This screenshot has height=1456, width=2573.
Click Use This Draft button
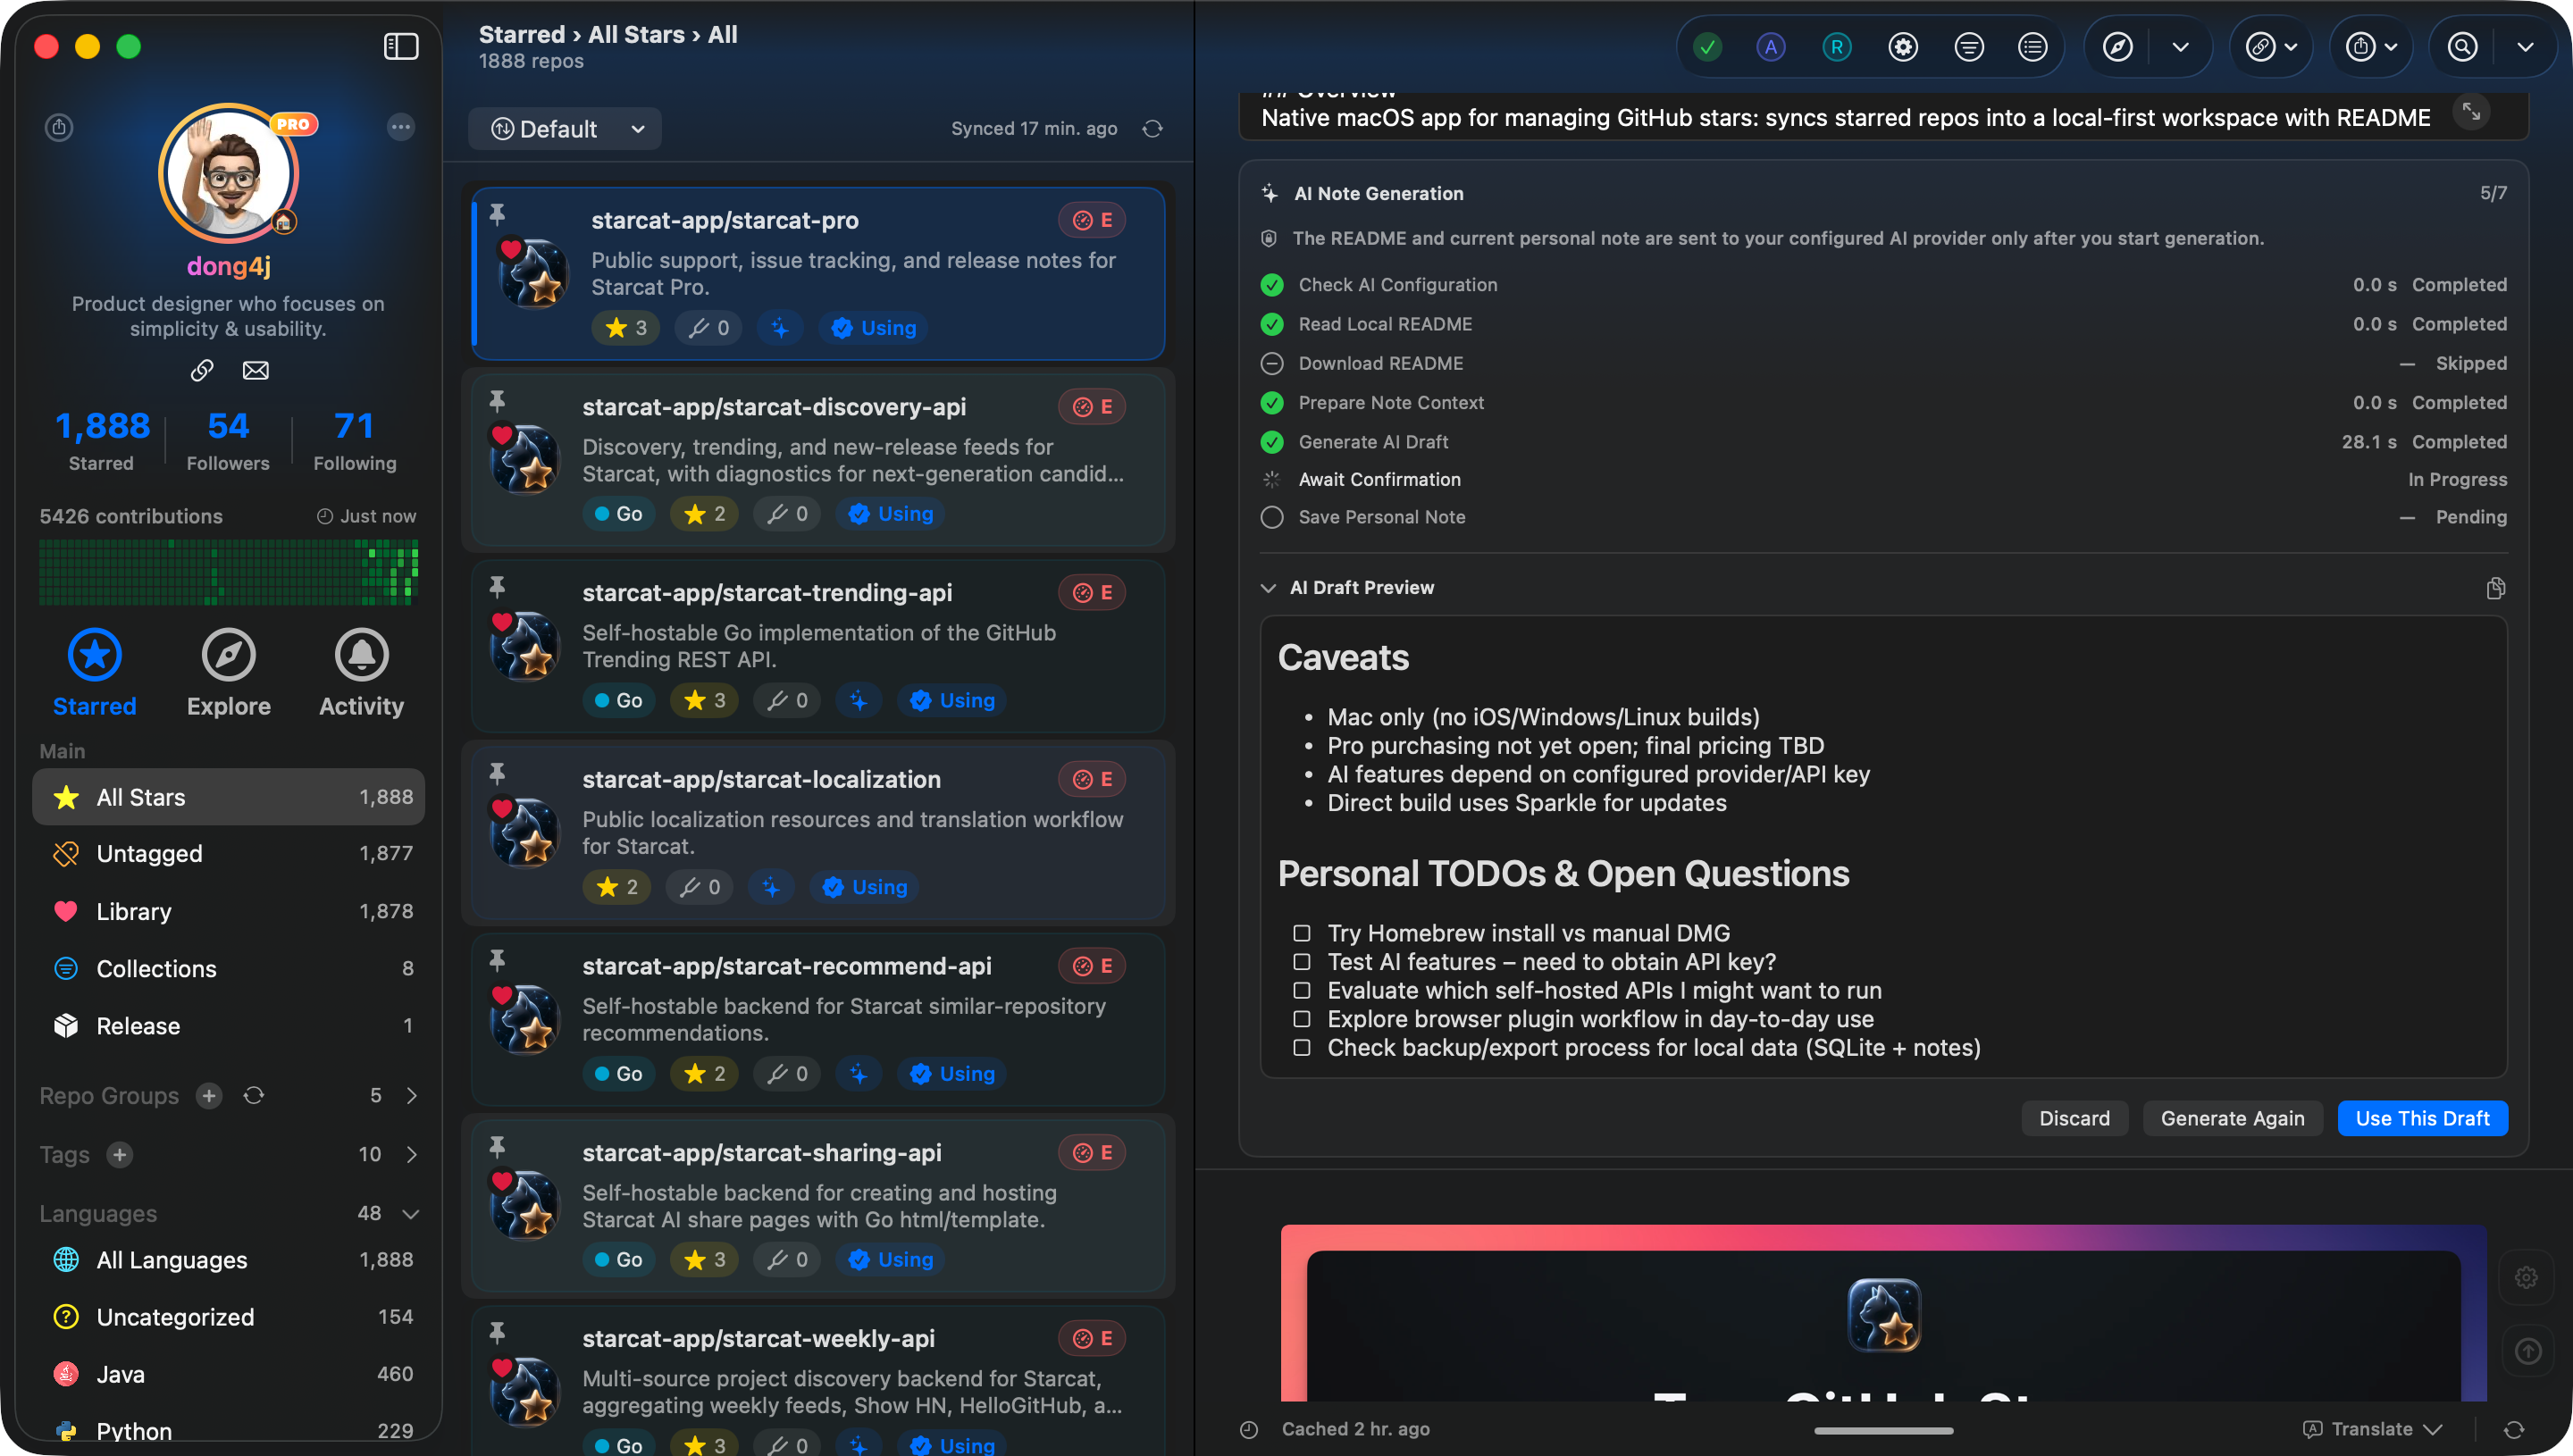[2422, 1118]
